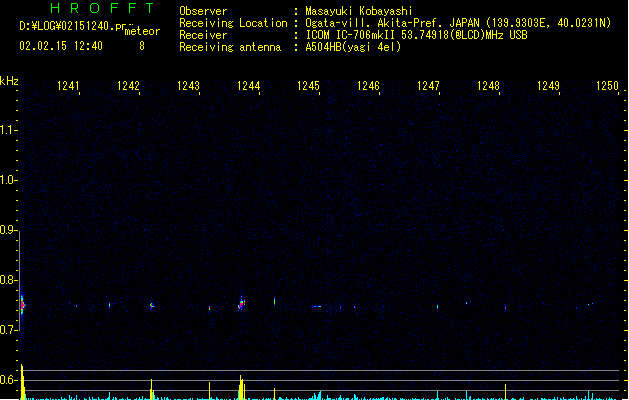The width and height of the screenshot is (629, 400).
Task: Click the bright echo at the spectrogram's left edge
Action: (x=23, y=305)
